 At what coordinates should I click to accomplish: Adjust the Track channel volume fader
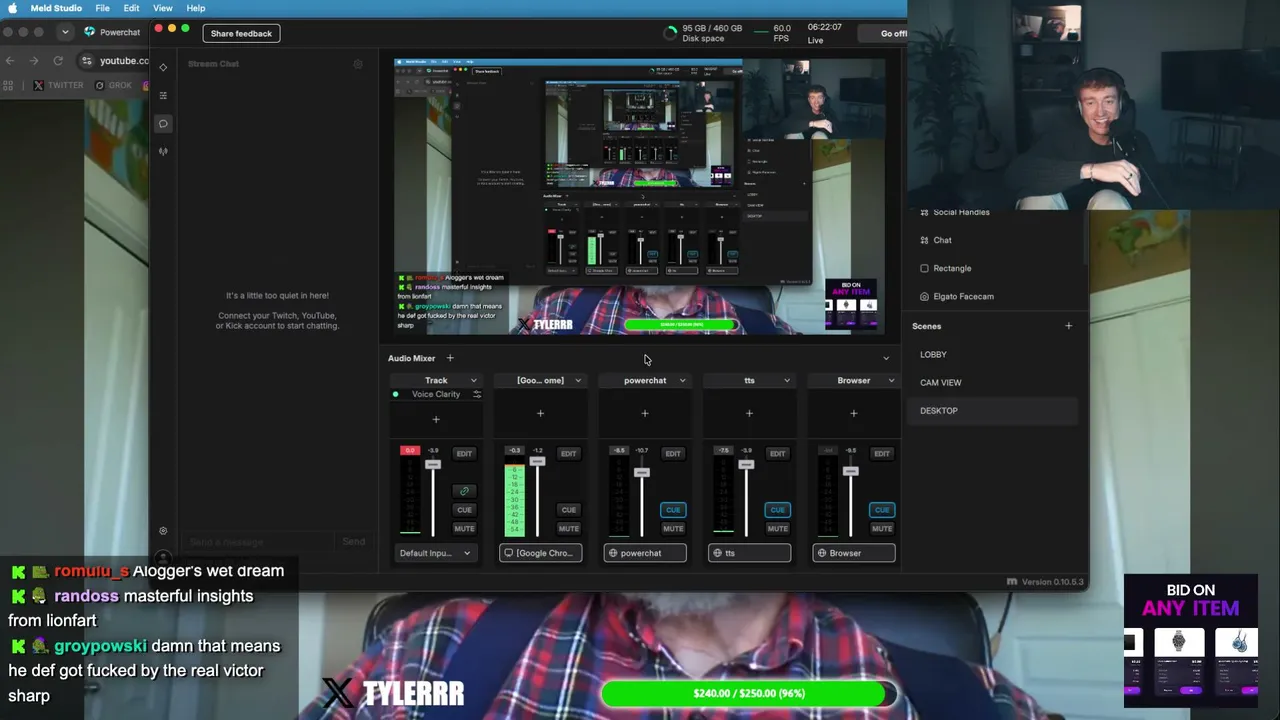pyautogui.click(x=433, y=465)
